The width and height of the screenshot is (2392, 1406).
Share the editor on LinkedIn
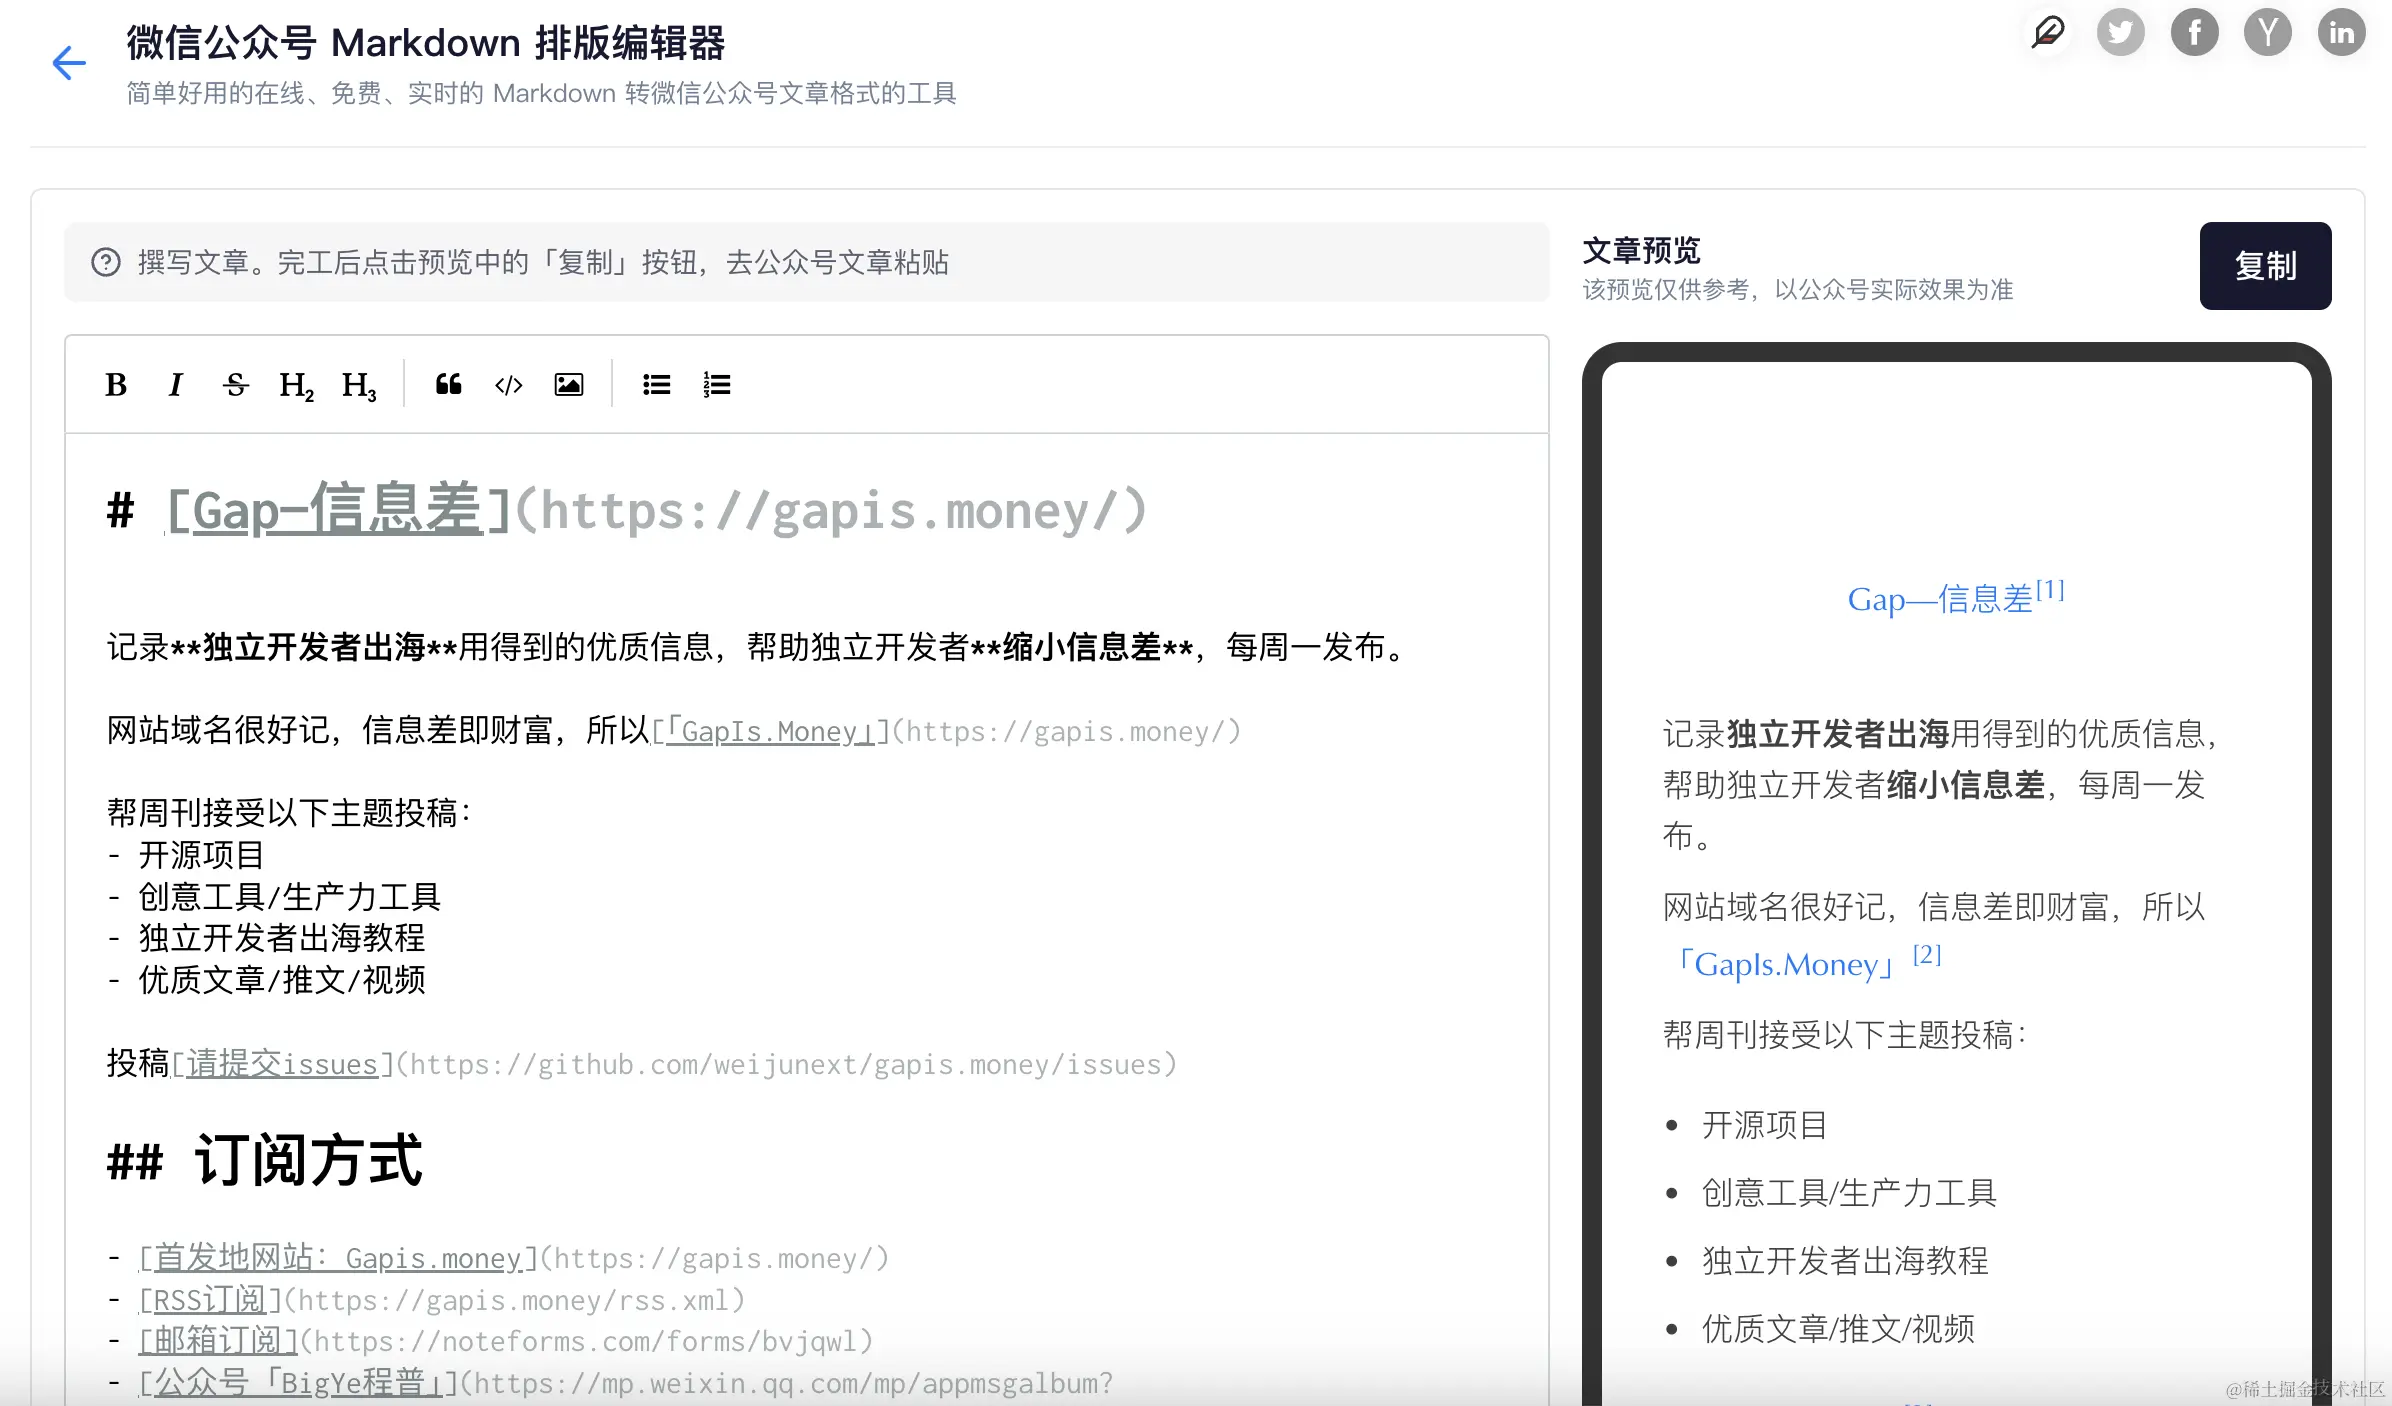2341,32
